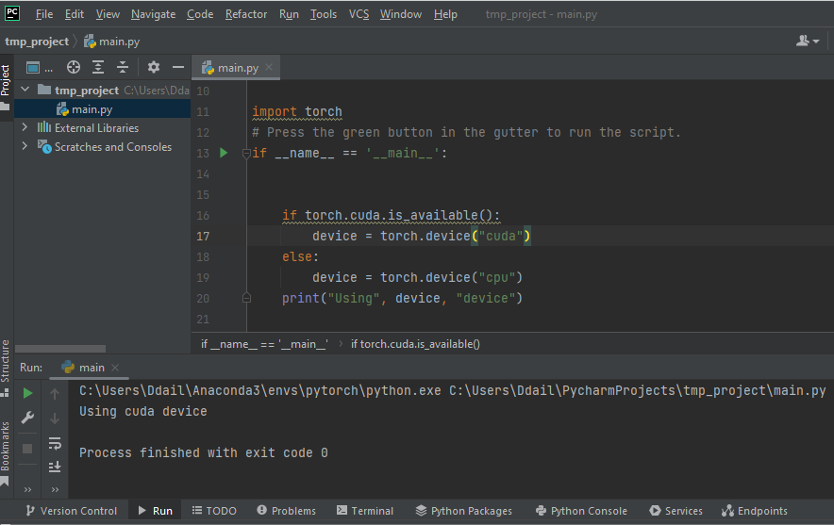
Task: Open Problems tool window
Action: click(286, 511)
